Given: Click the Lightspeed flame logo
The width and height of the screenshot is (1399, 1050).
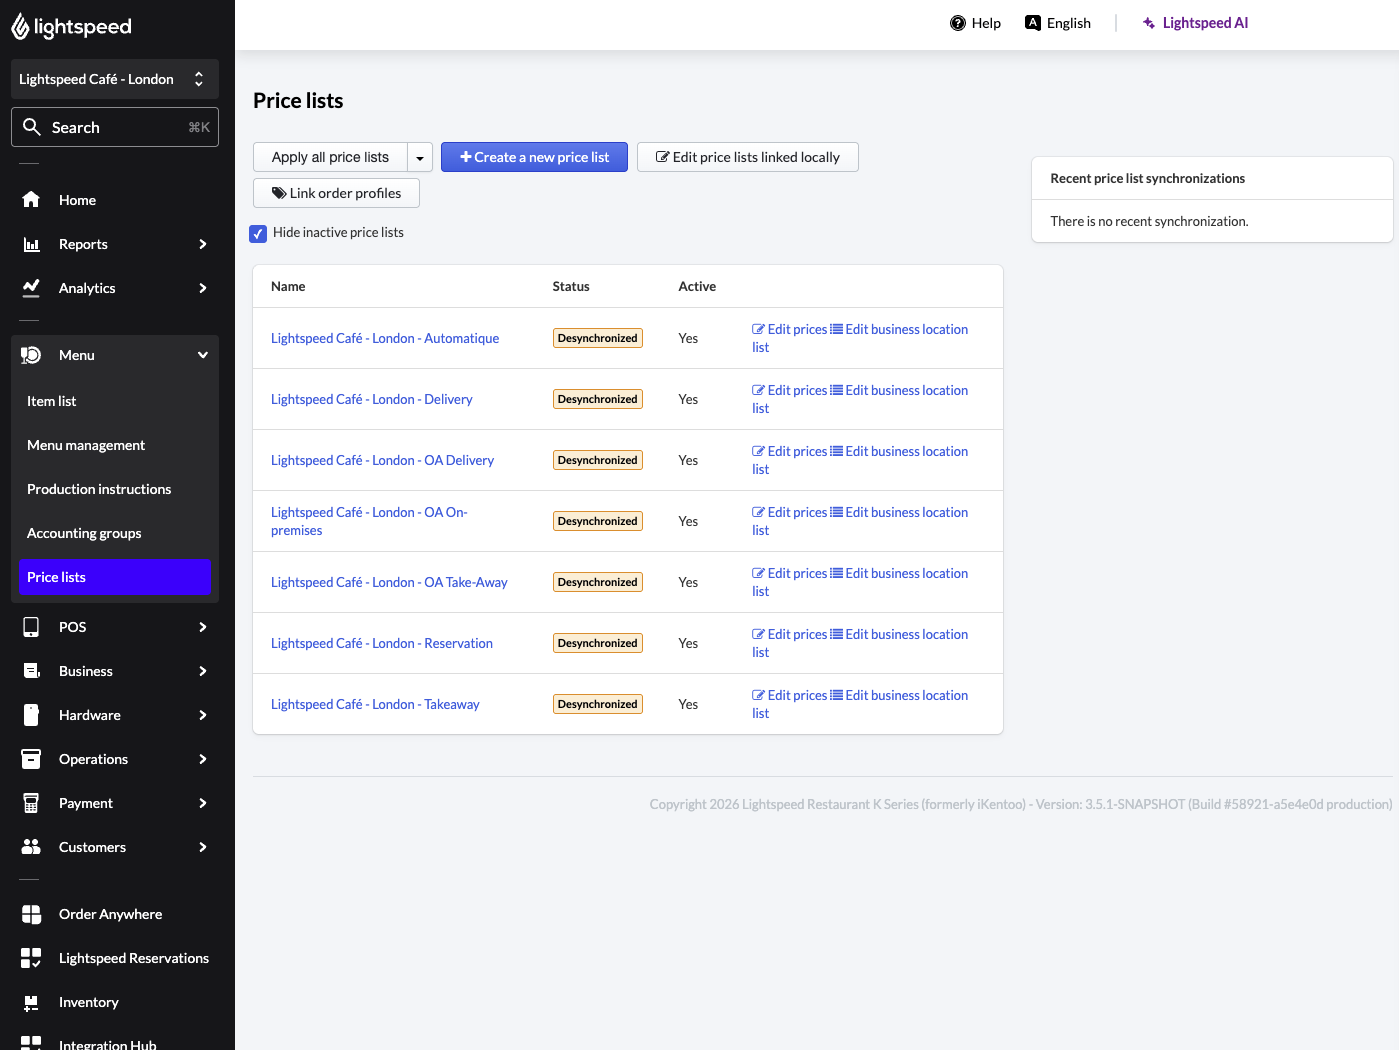Looking at the screenshot, I should 20,27.
